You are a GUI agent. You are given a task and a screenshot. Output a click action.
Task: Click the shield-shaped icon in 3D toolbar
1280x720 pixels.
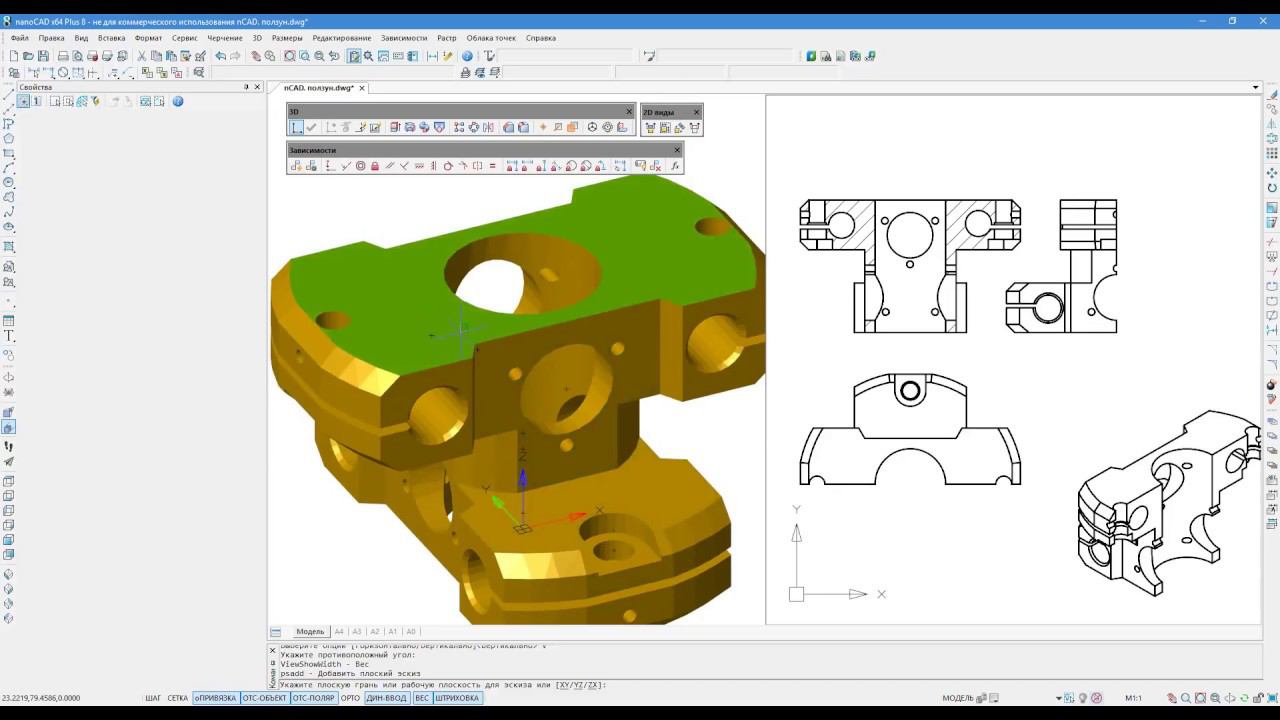tap(440, 127)
